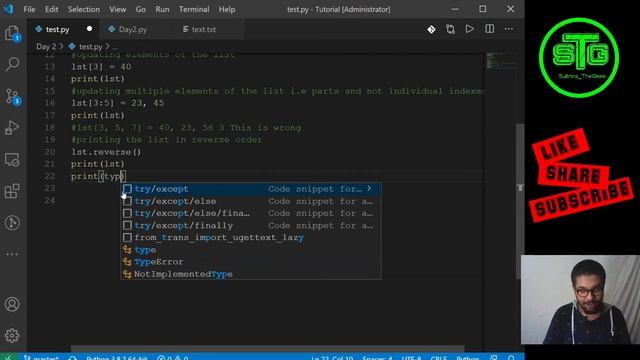Show additional views ellipsis in activity bar
The height and width of the screenshot is (360, 640).
coord(12,254)
